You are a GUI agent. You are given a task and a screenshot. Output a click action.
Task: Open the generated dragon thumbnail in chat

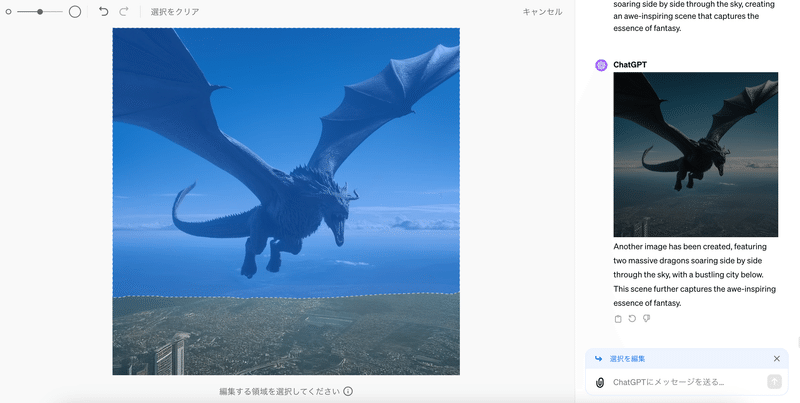click(695, 155)
